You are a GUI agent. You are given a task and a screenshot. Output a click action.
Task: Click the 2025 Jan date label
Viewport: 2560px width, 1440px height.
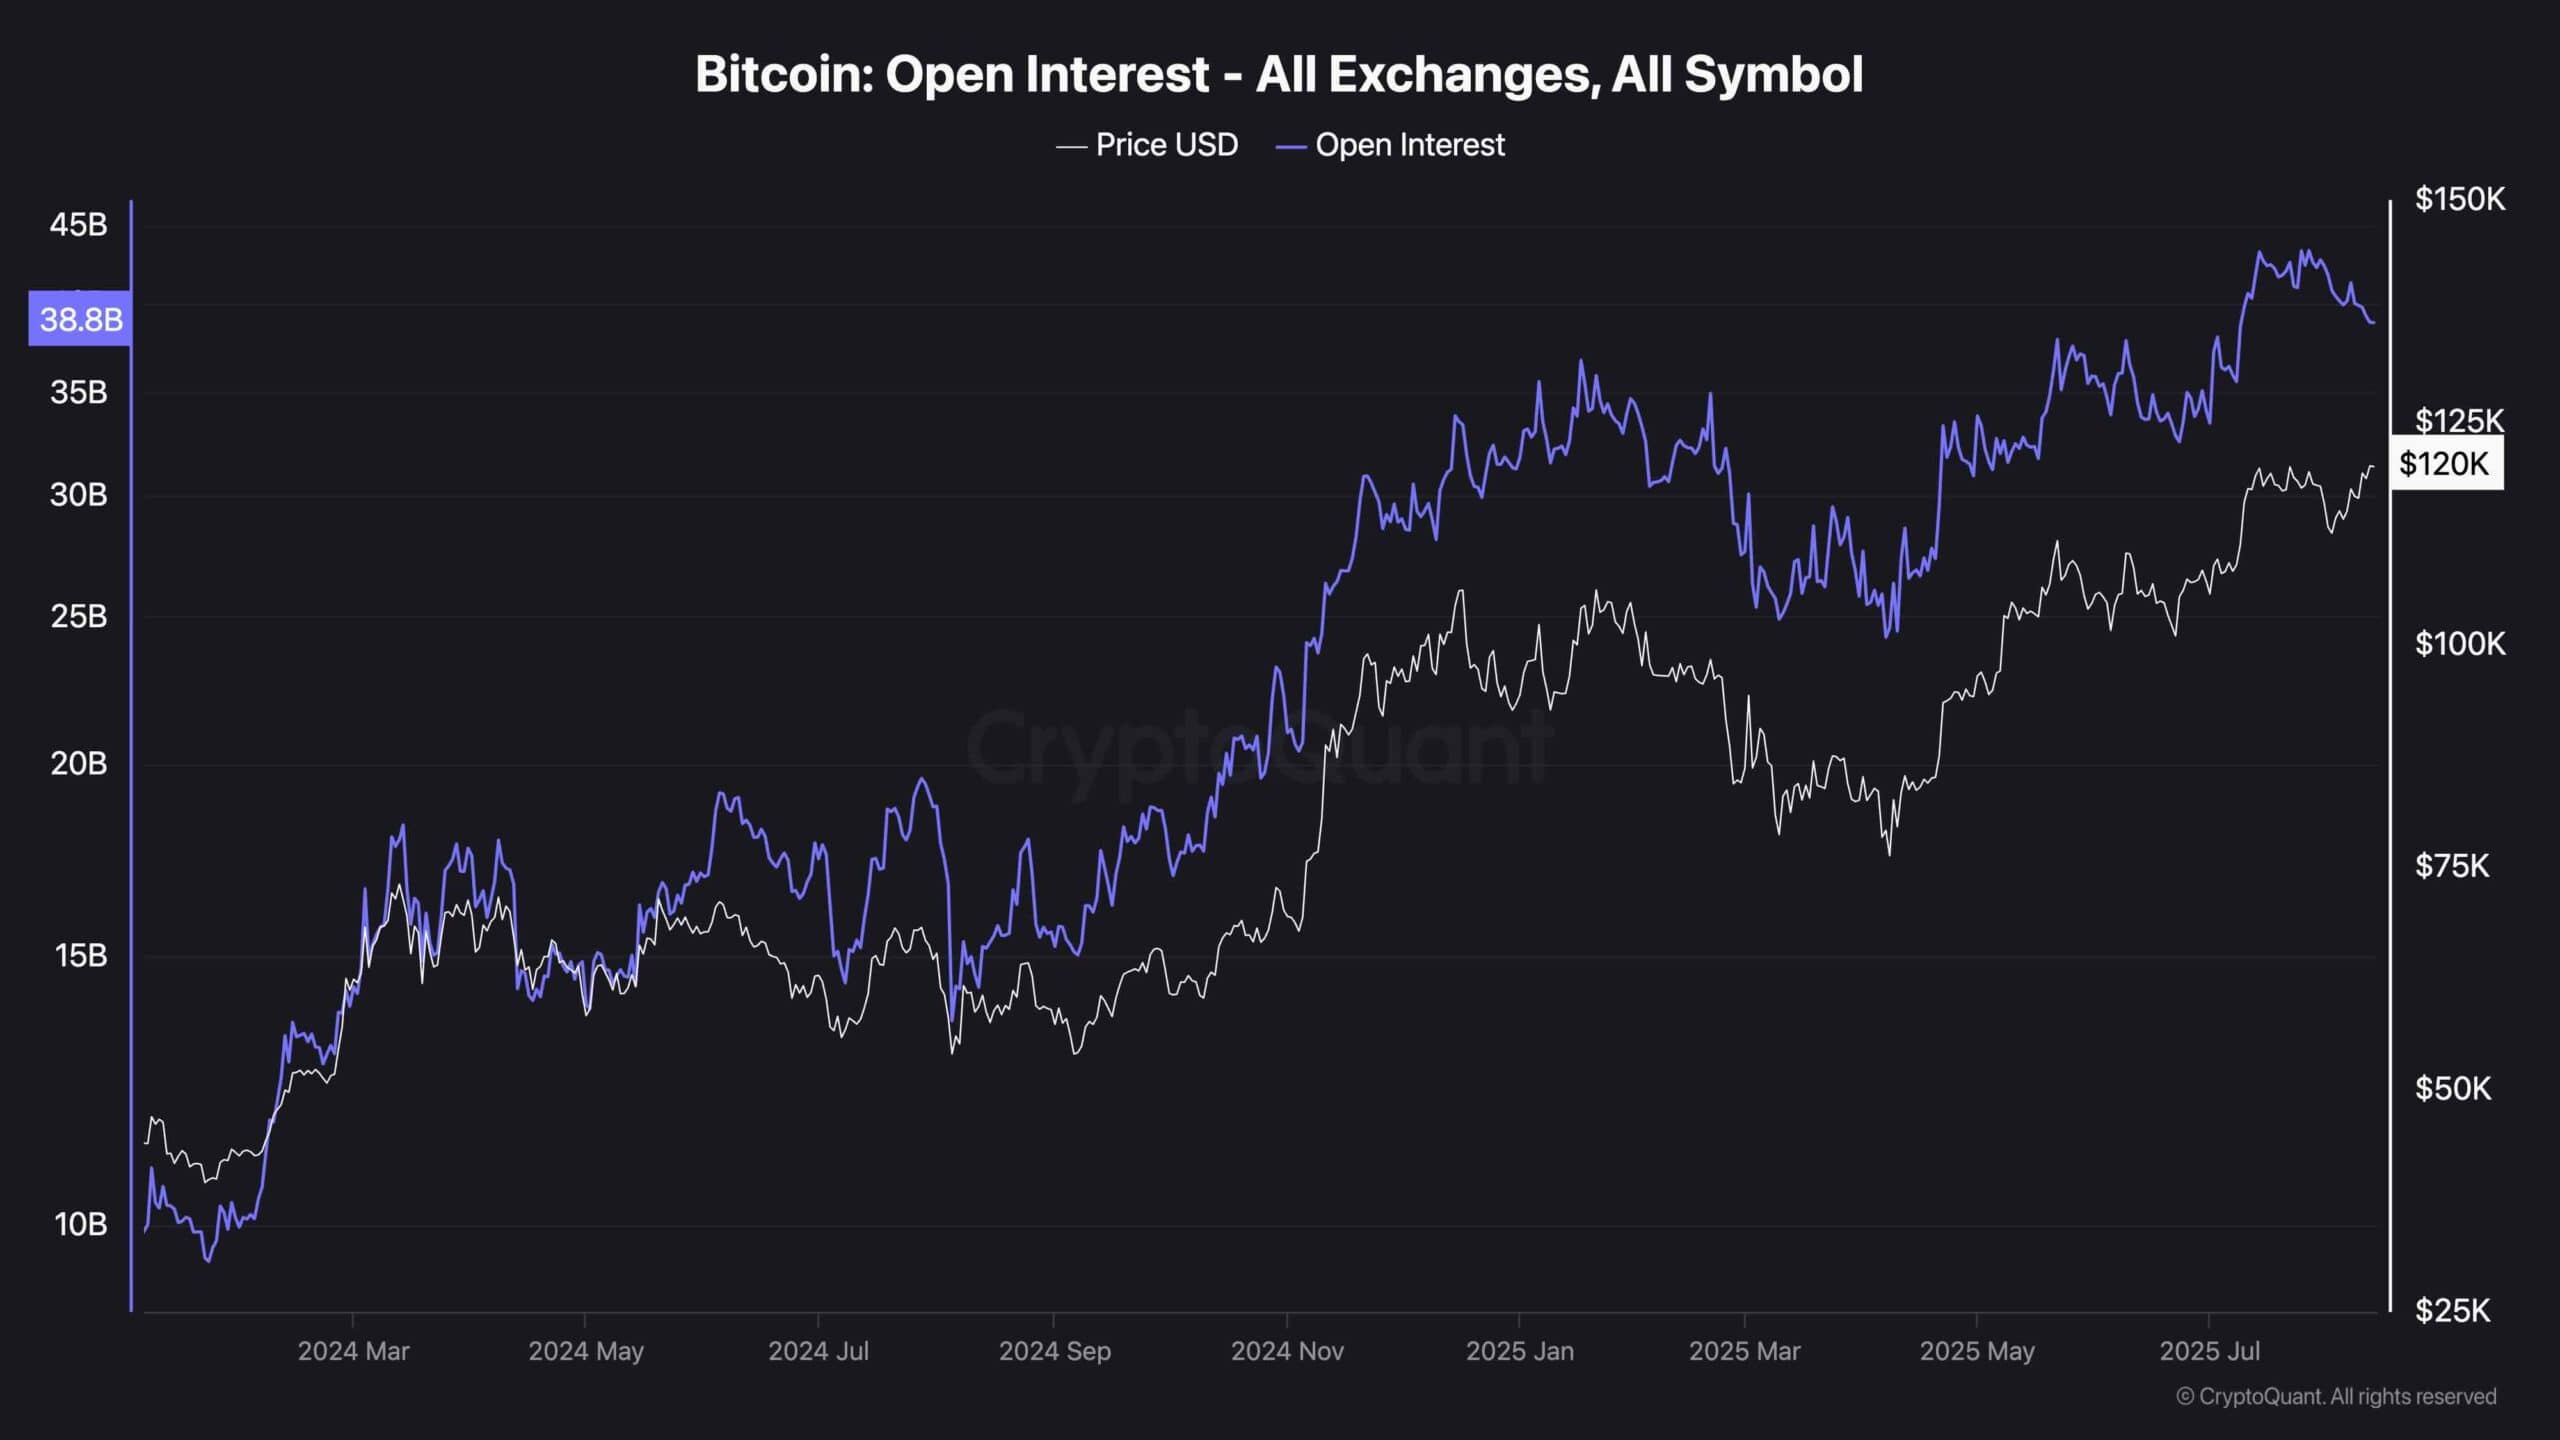pyautogui.click(x=1519, y=1351)
